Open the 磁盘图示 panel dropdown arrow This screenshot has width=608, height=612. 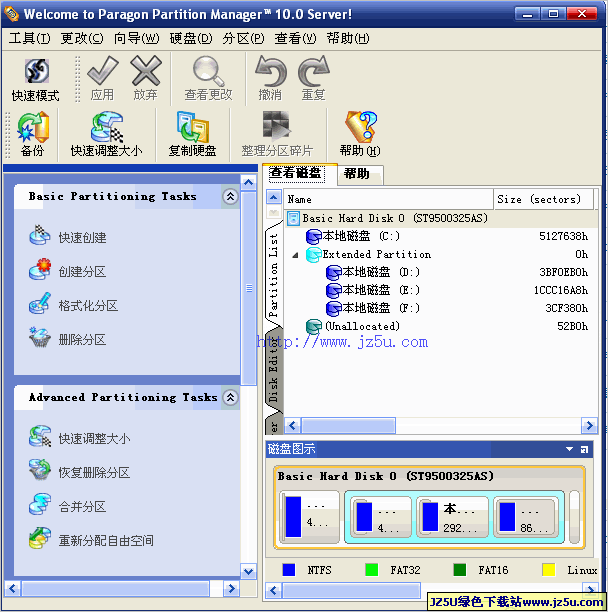tap(569, 449)
